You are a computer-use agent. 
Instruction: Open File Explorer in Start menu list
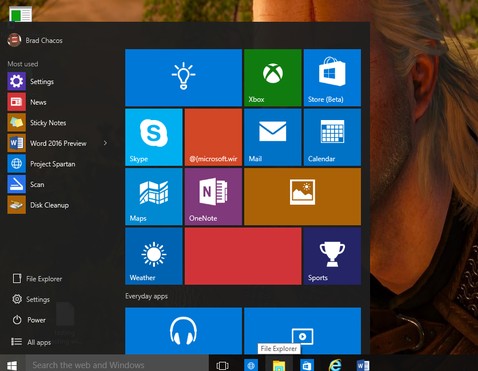[37, 279]
